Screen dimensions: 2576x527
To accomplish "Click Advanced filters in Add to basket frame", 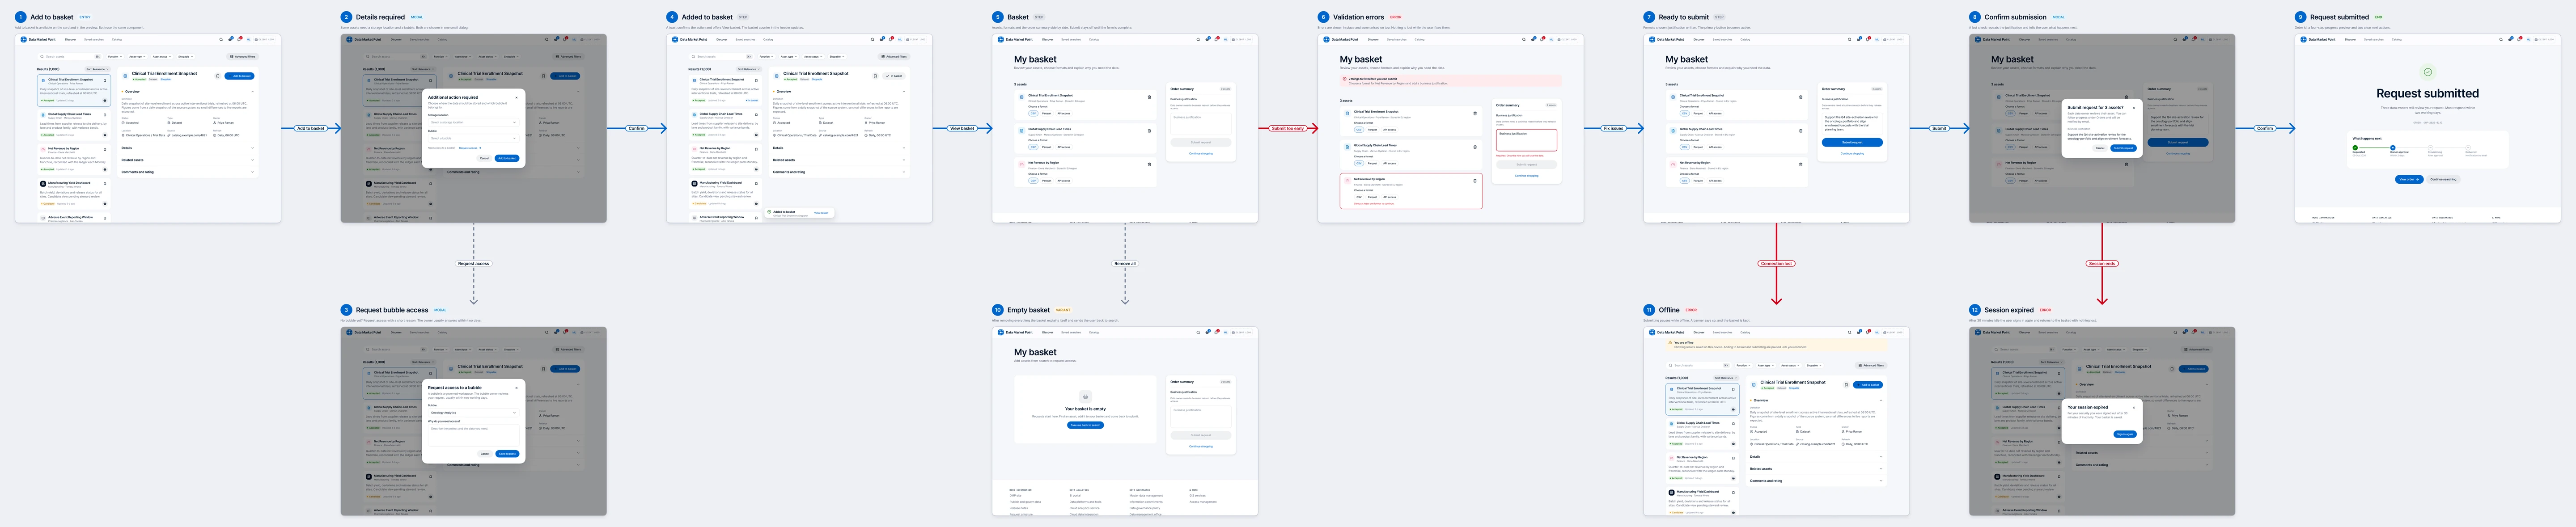I will pos(243,57).
